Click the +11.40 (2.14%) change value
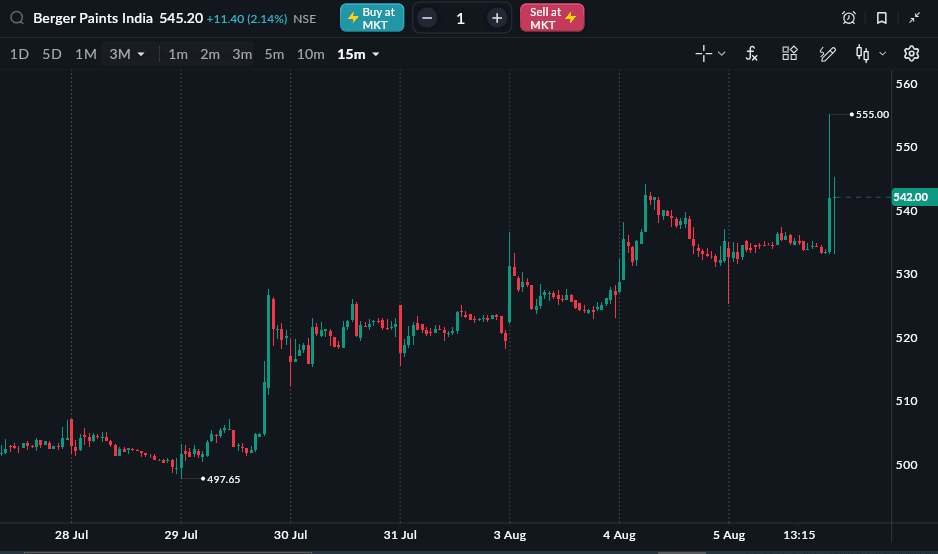This screenshot has height=554, width=938. point(246,19)
